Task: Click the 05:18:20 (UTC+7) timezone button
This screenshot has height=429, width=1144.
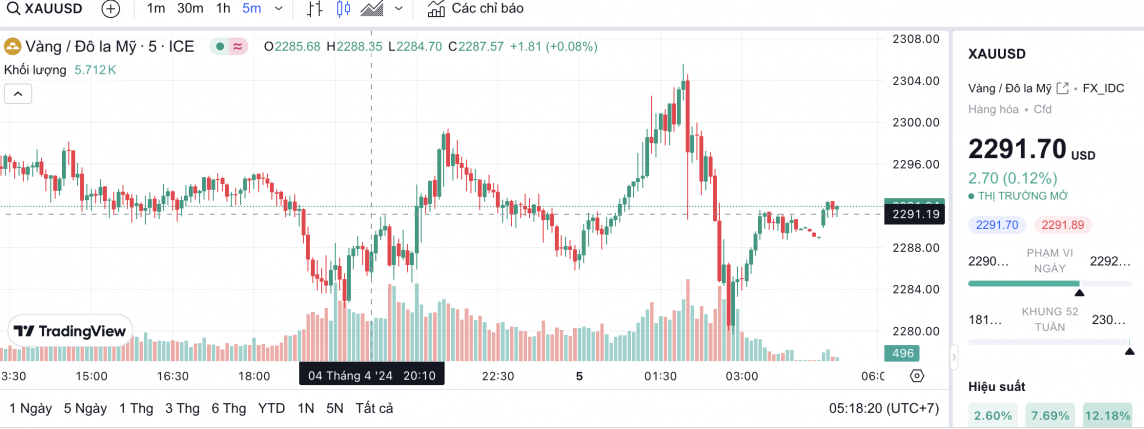Action: click(x=883, y=408)
